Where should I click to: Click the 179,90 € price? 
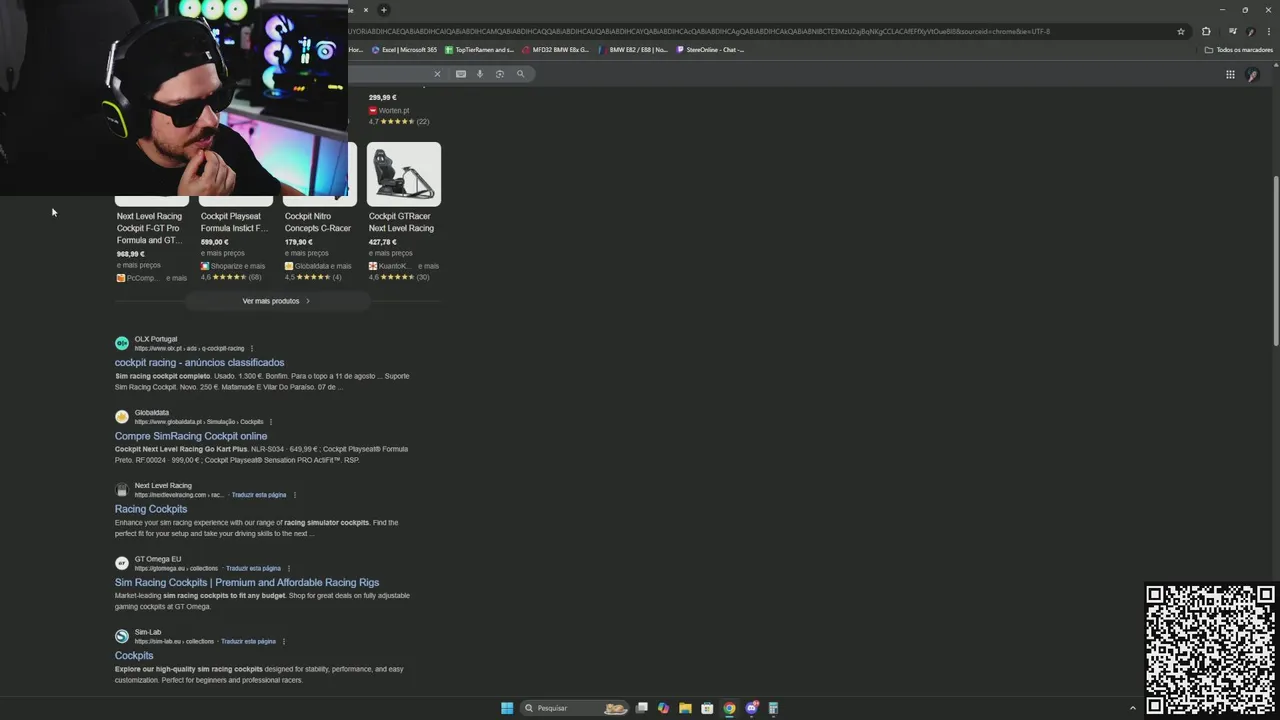[299, 242]
